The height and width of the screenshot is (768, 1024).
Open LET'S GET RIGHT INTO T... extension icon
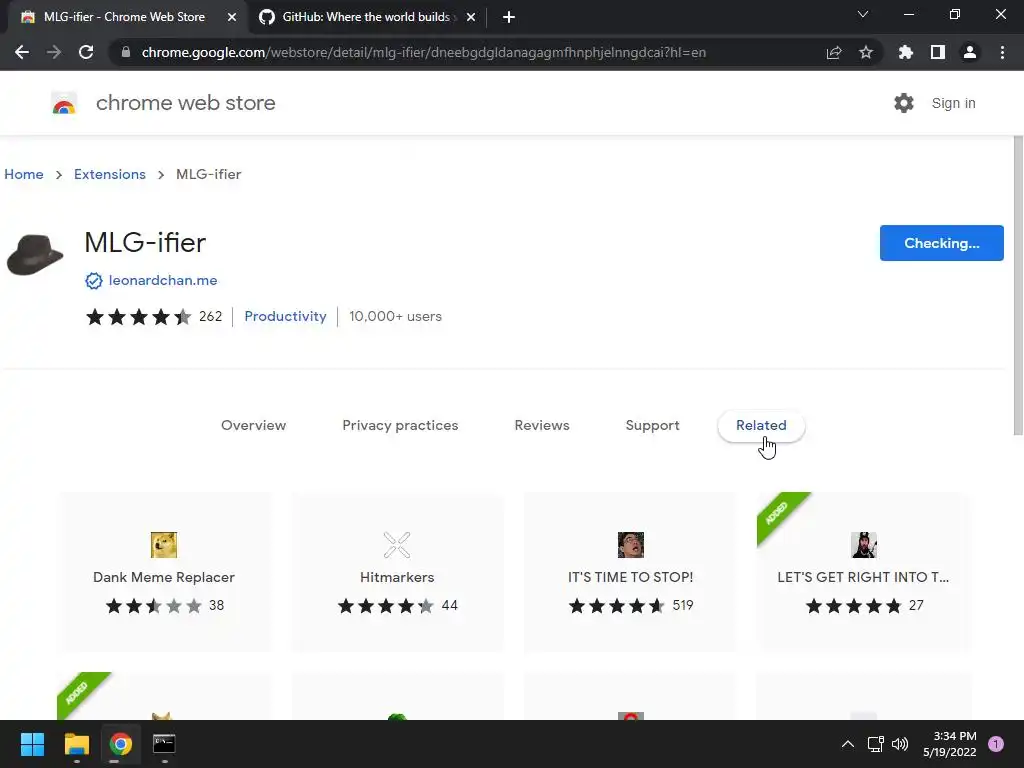click(x=863, y=545)
